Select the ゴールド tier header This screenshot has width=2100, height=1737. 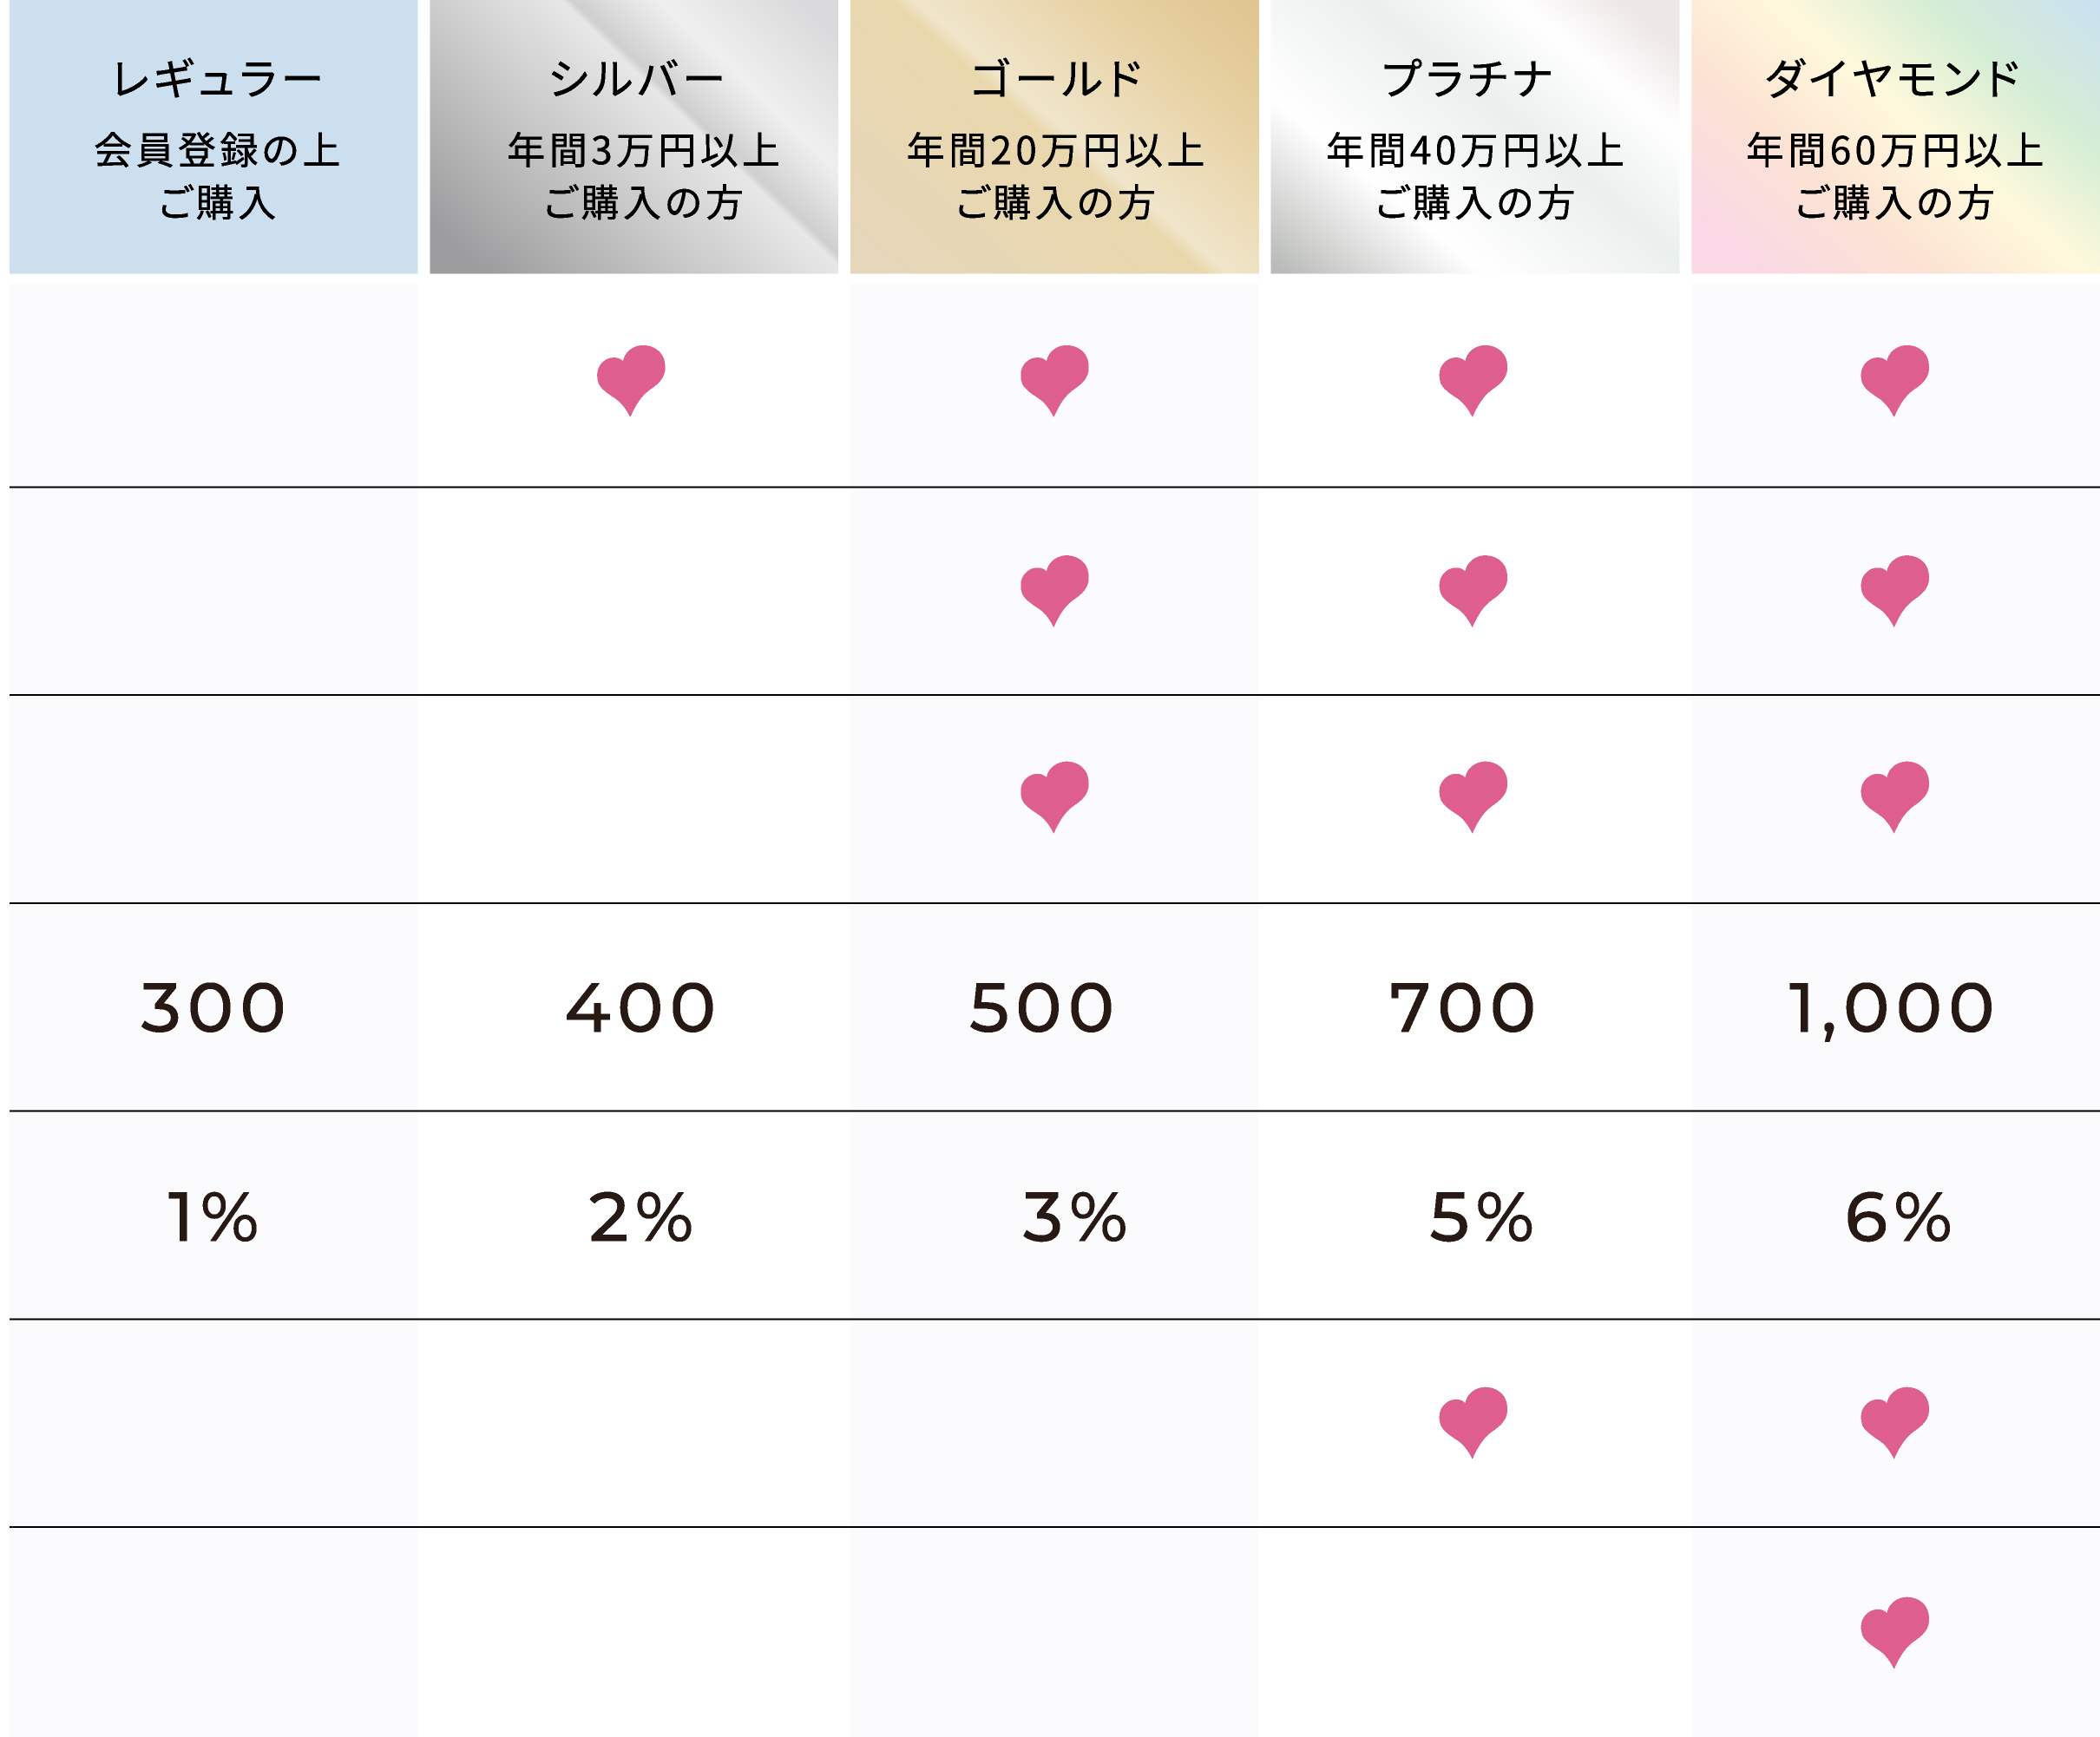click(x=1054, y=137)
